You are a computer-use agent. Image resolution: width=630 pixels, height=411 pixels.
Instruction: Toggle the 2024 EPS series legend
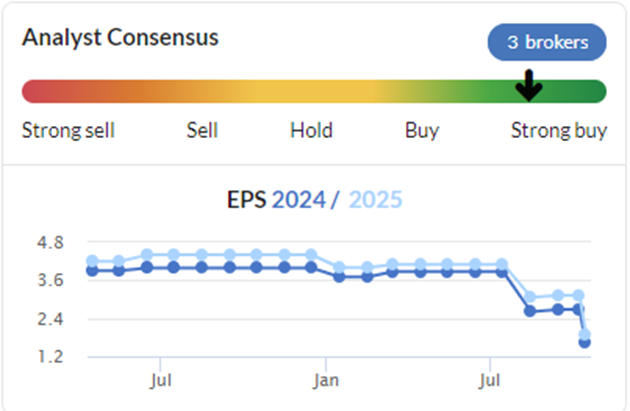click(x=299, y=199)
